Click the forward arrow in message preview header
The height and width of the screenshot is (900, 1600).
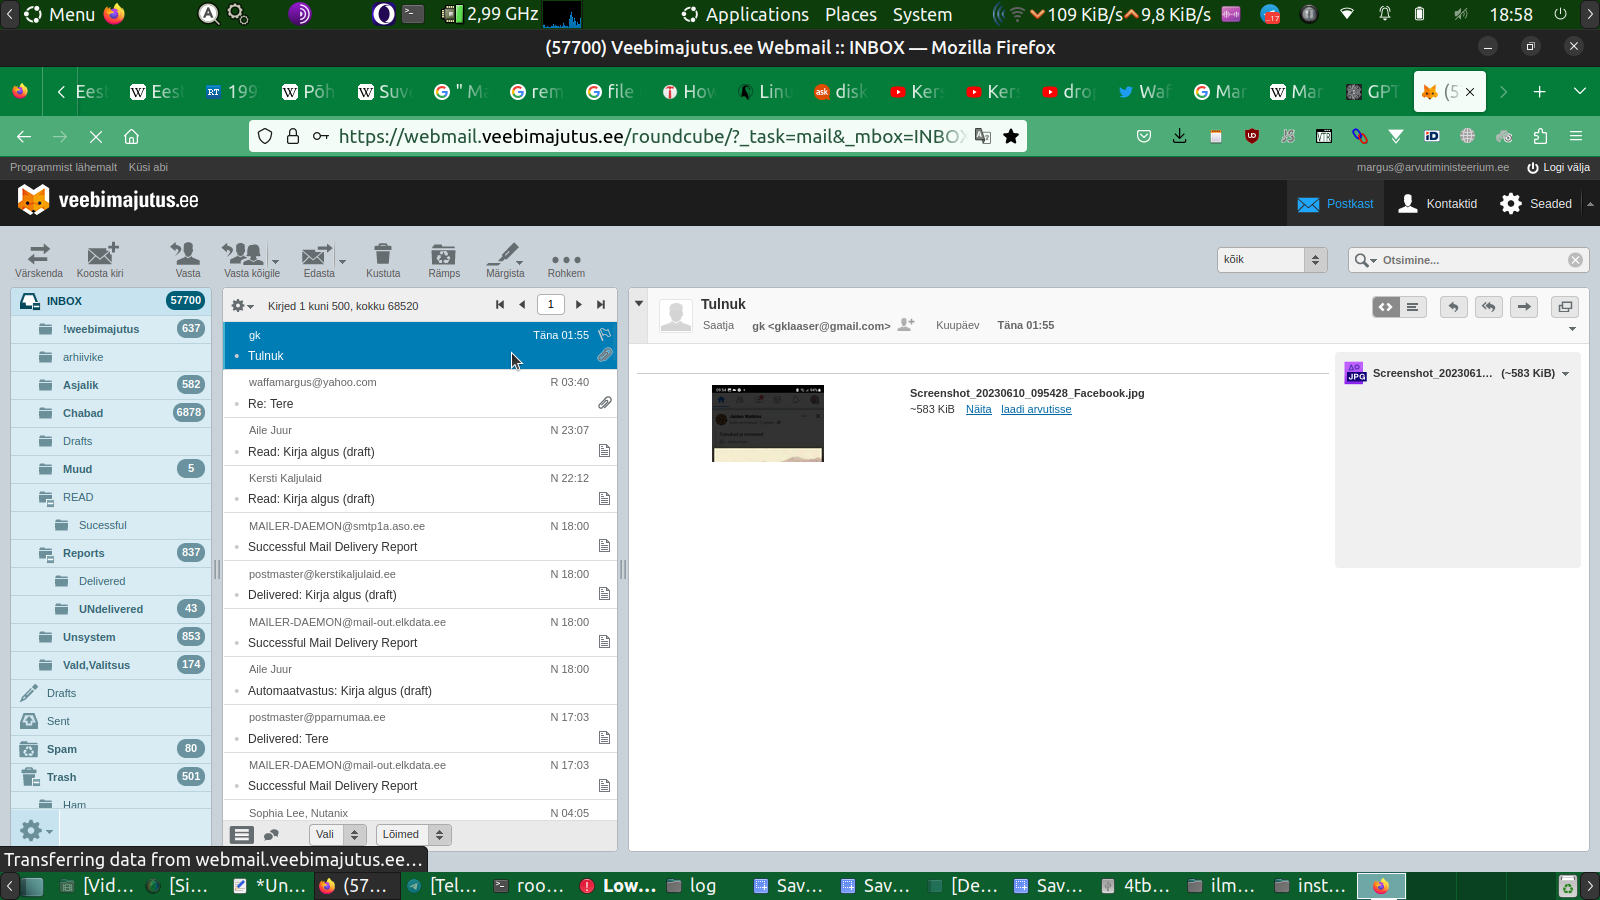coord(1524,307)
